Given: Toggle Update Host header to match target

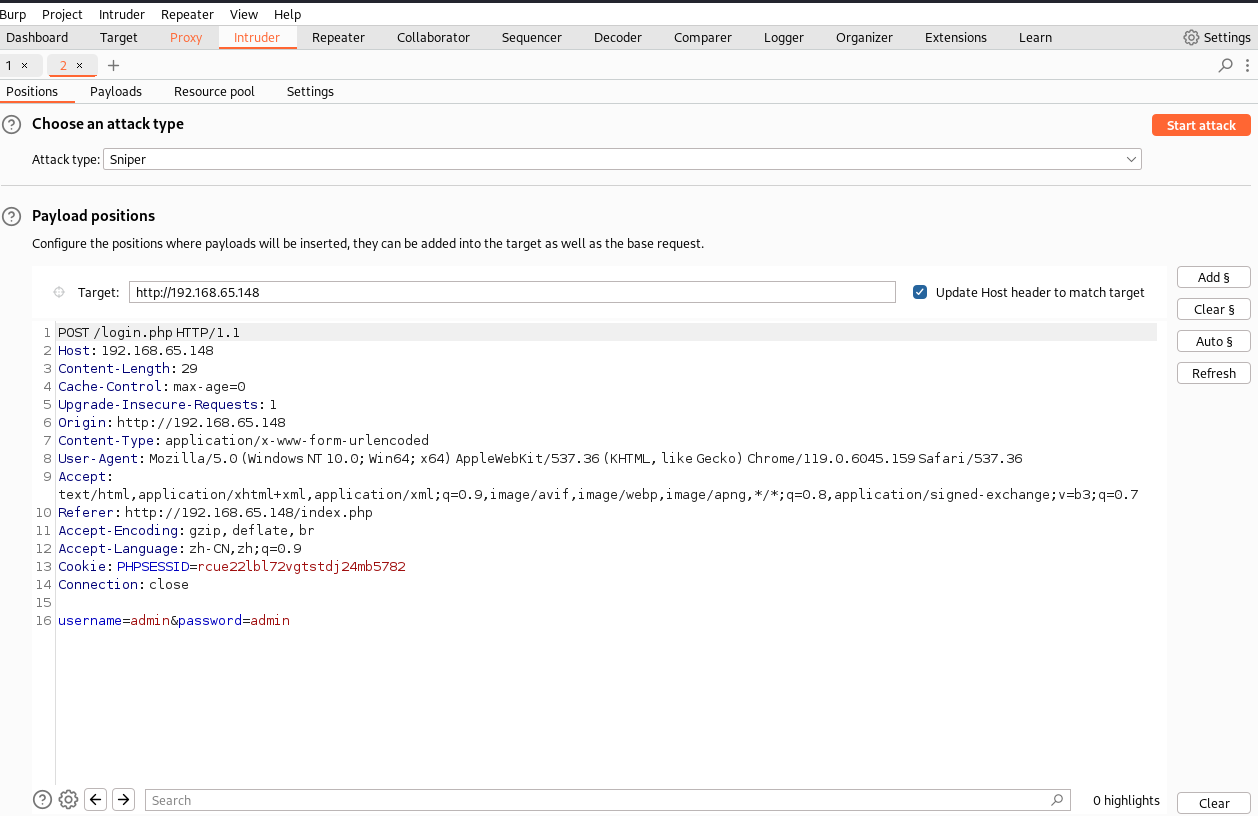Looking at the screenshot, I should coord(920,292).
